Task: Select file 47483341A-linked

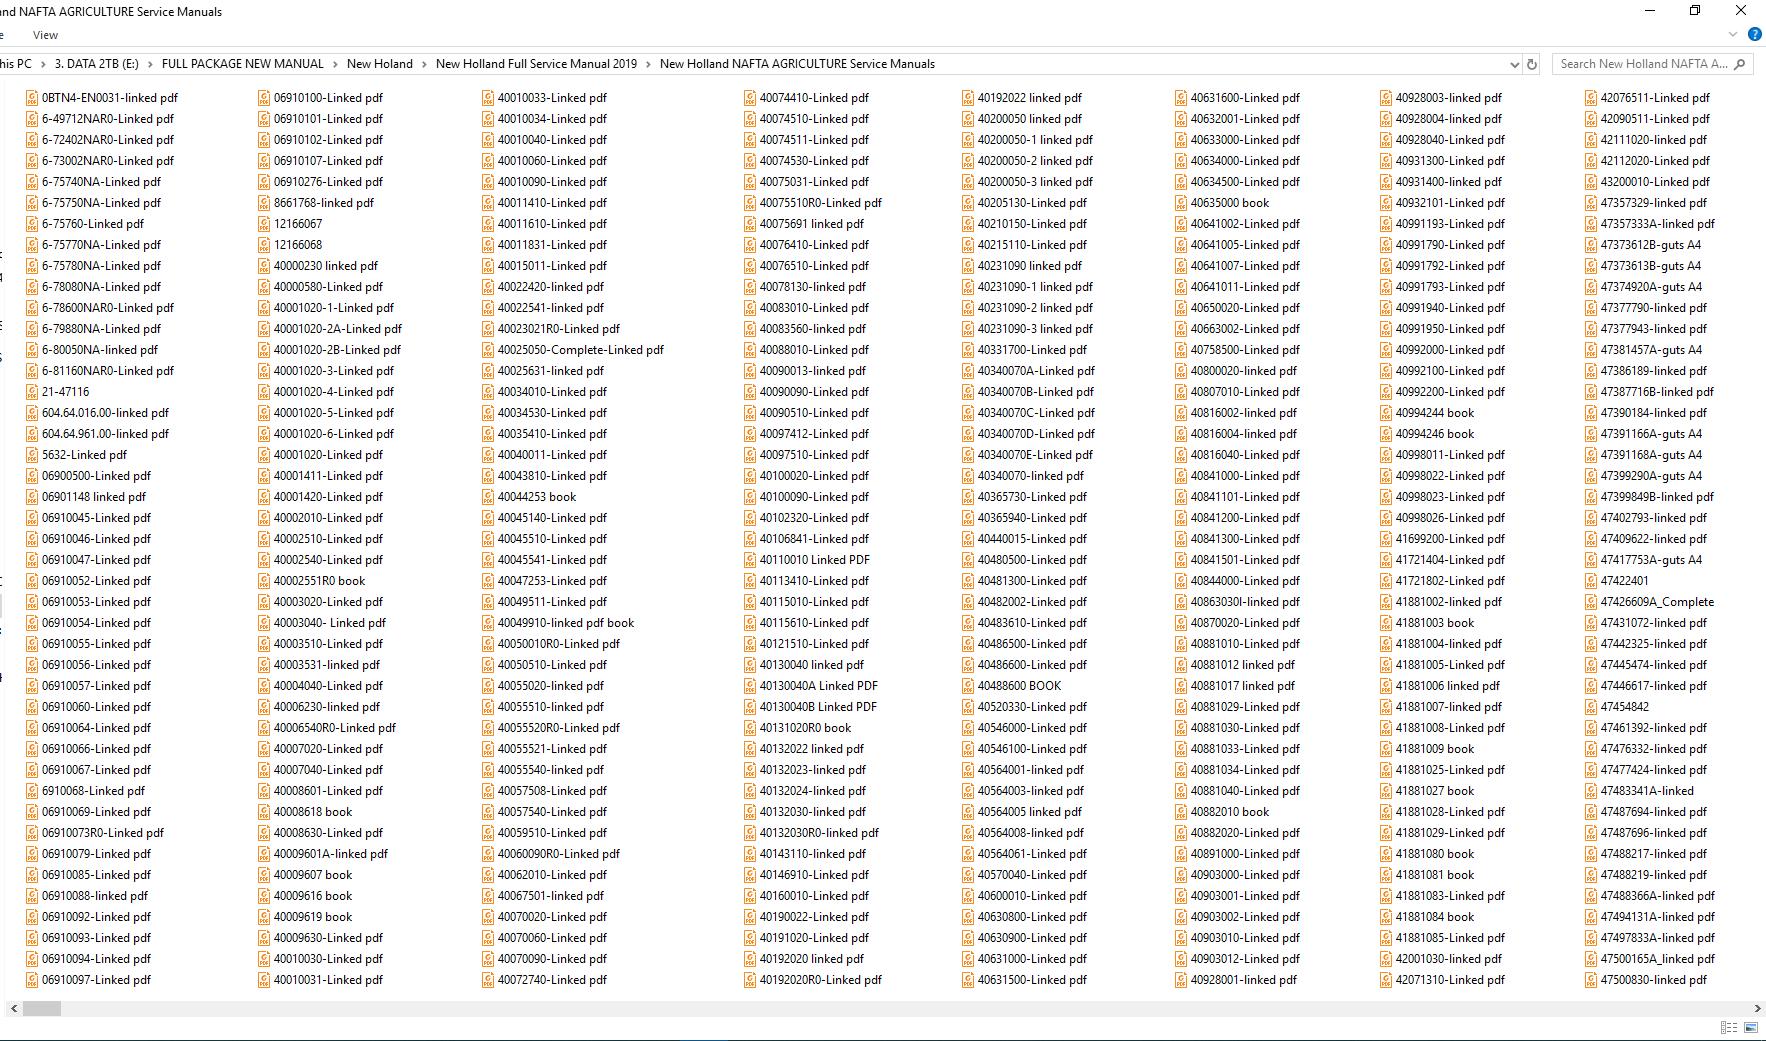Action: point(1640,791)
